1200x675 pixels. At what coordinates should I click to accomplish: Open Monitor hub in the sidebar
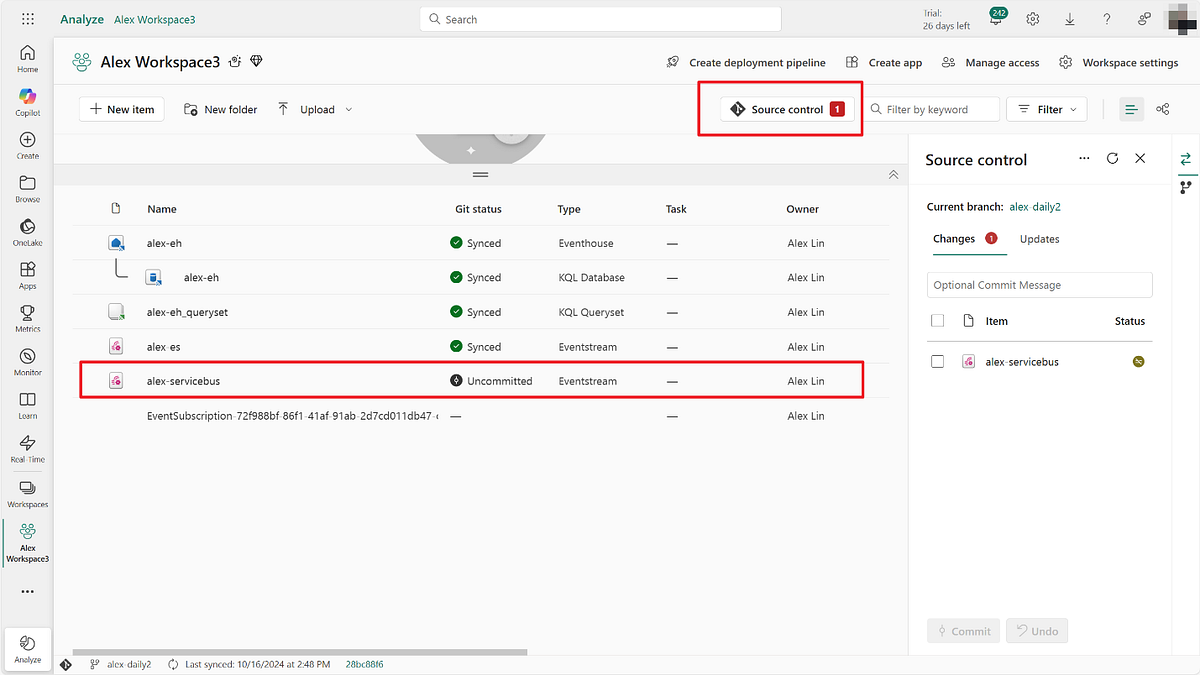[27, 361]
